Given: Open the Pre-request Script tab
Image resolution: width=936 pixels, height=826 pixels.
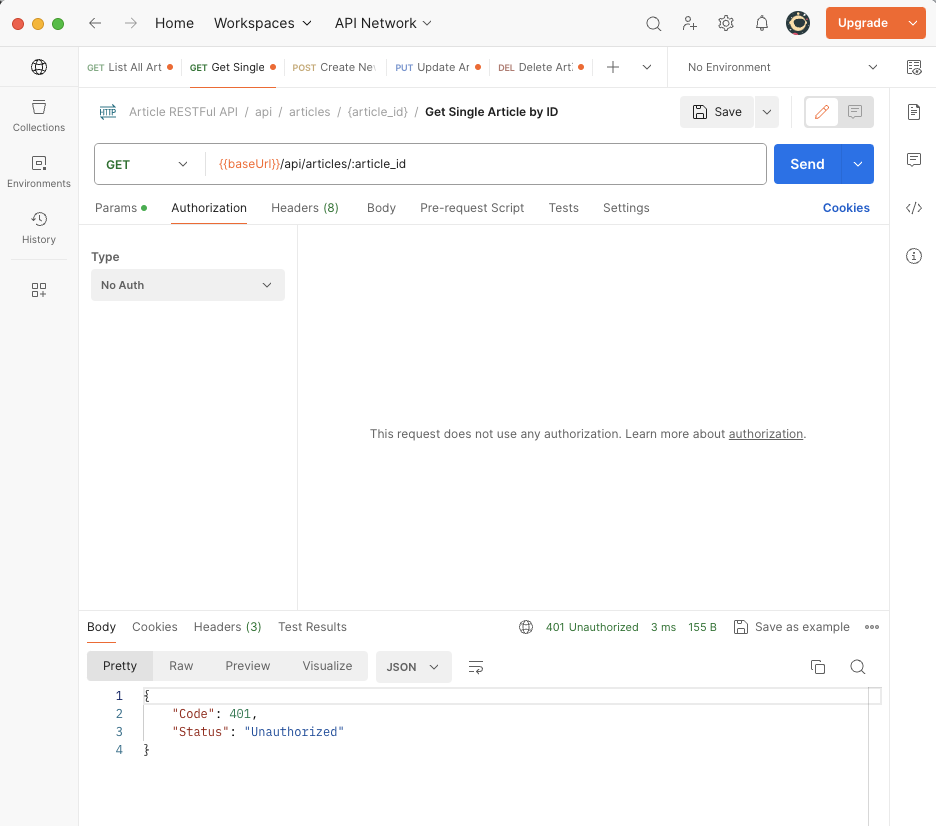Looking at the screenshot, I should [472, 208].
